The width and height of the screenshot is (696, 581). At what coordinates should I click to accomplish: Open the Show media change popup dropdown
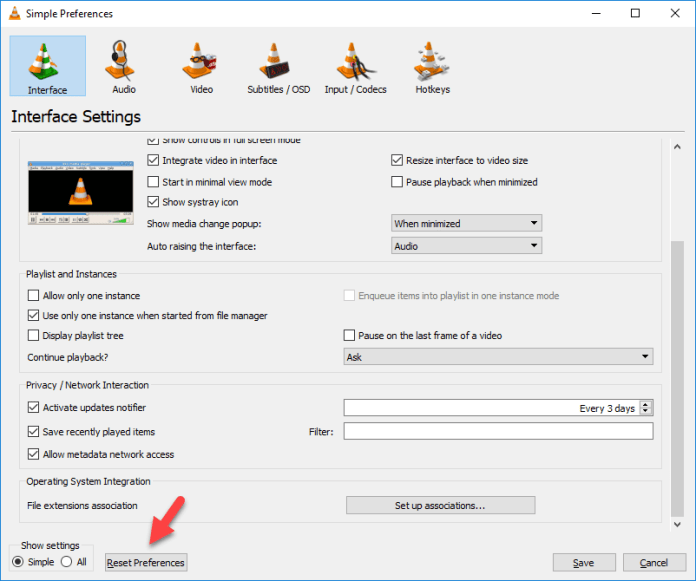pyautogui.click(x=466, y=224)
